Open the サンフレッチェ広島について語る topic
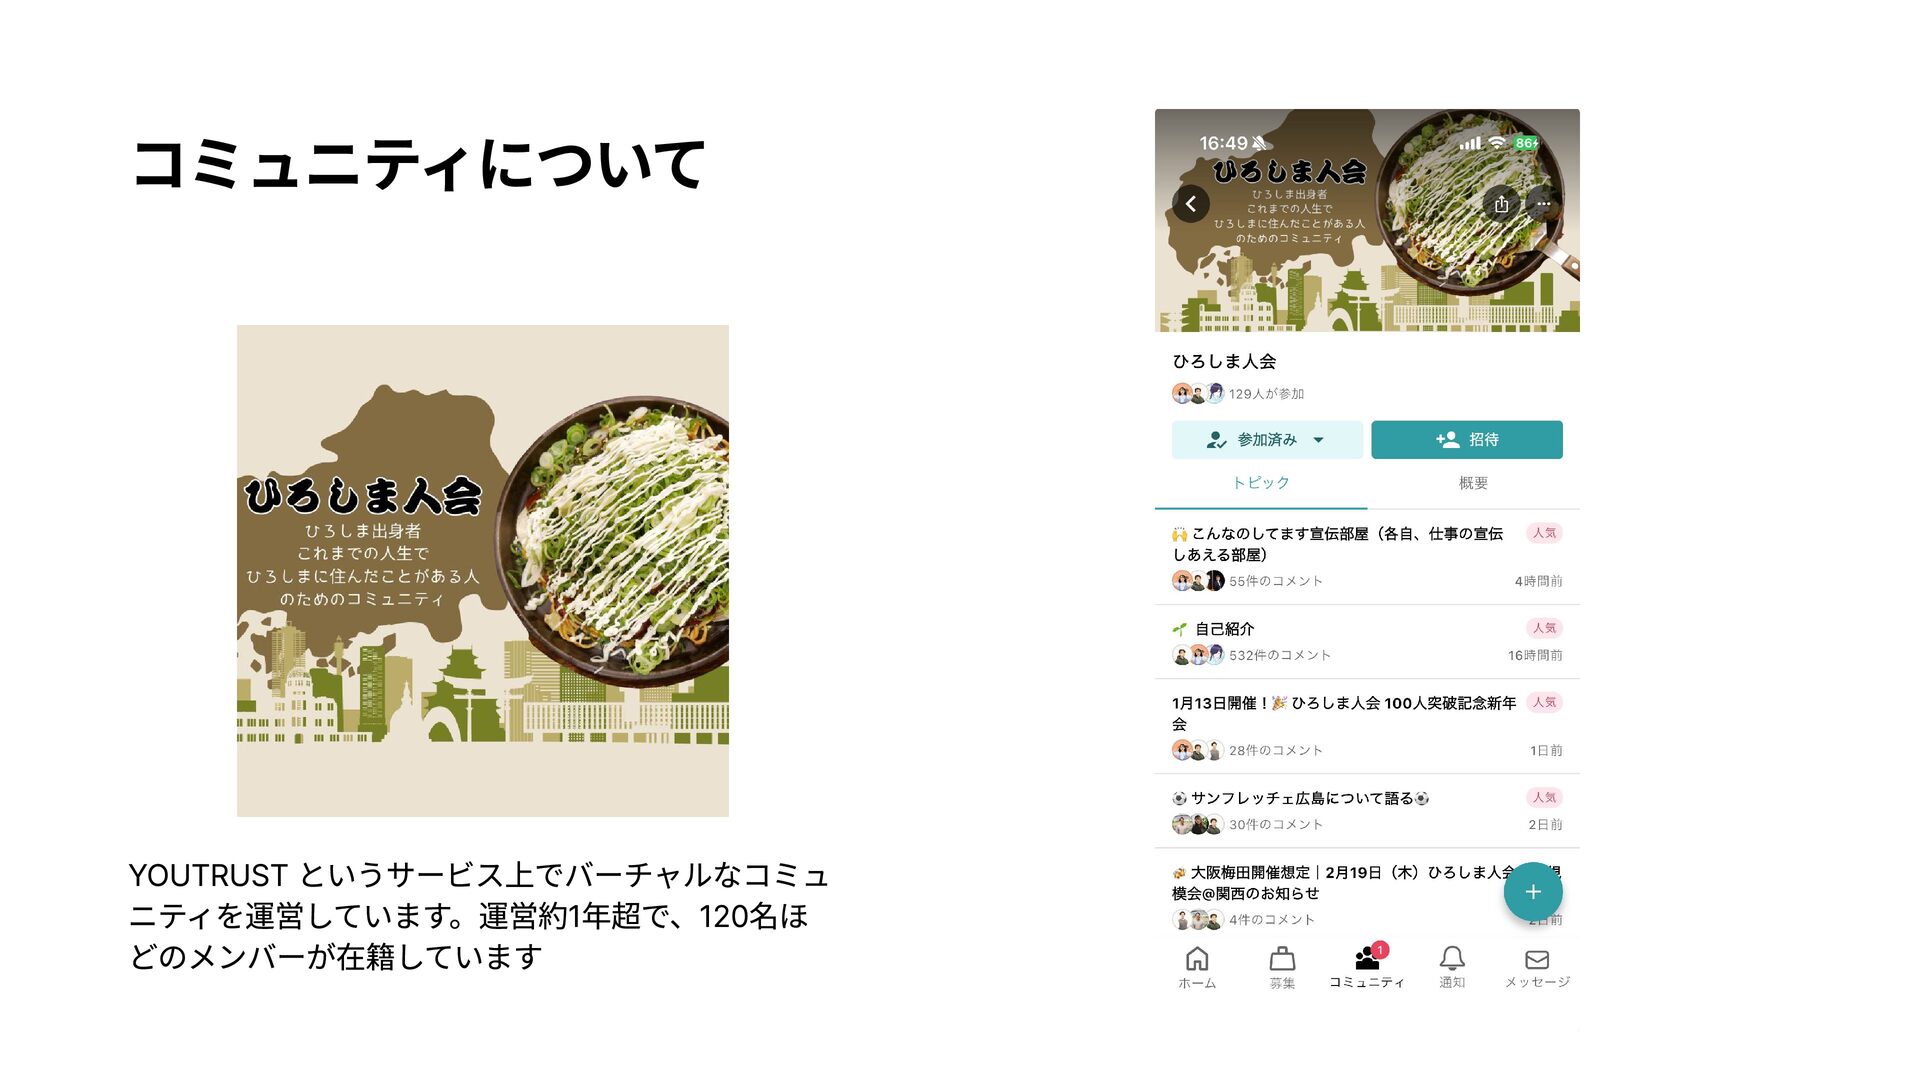 (x=1367, y=811)
